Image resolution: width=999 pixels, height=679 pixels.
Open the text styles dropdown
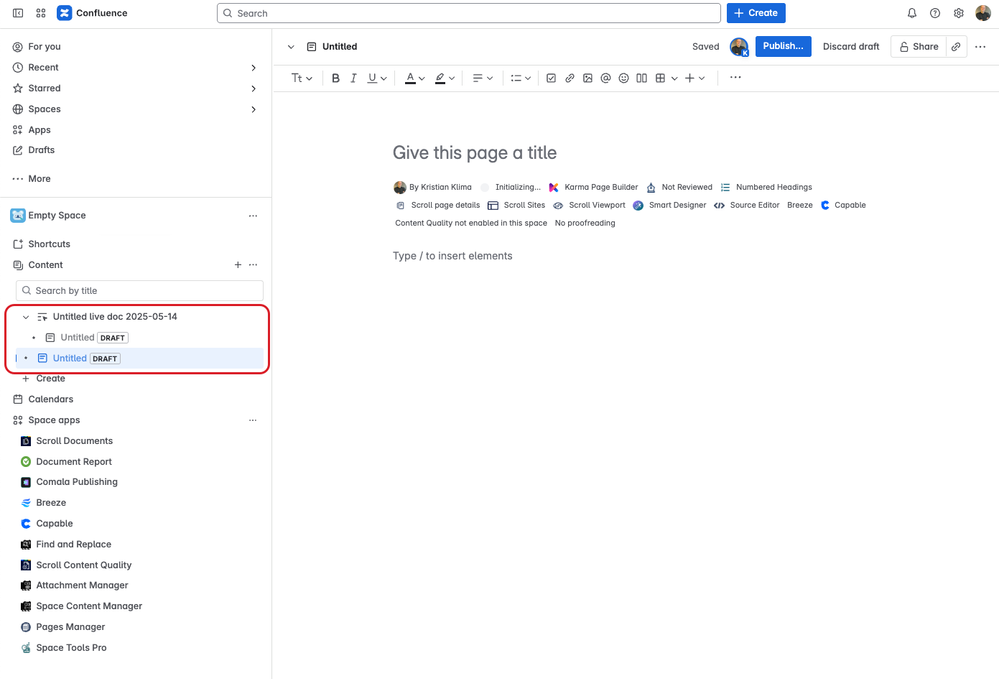point(301,78)
